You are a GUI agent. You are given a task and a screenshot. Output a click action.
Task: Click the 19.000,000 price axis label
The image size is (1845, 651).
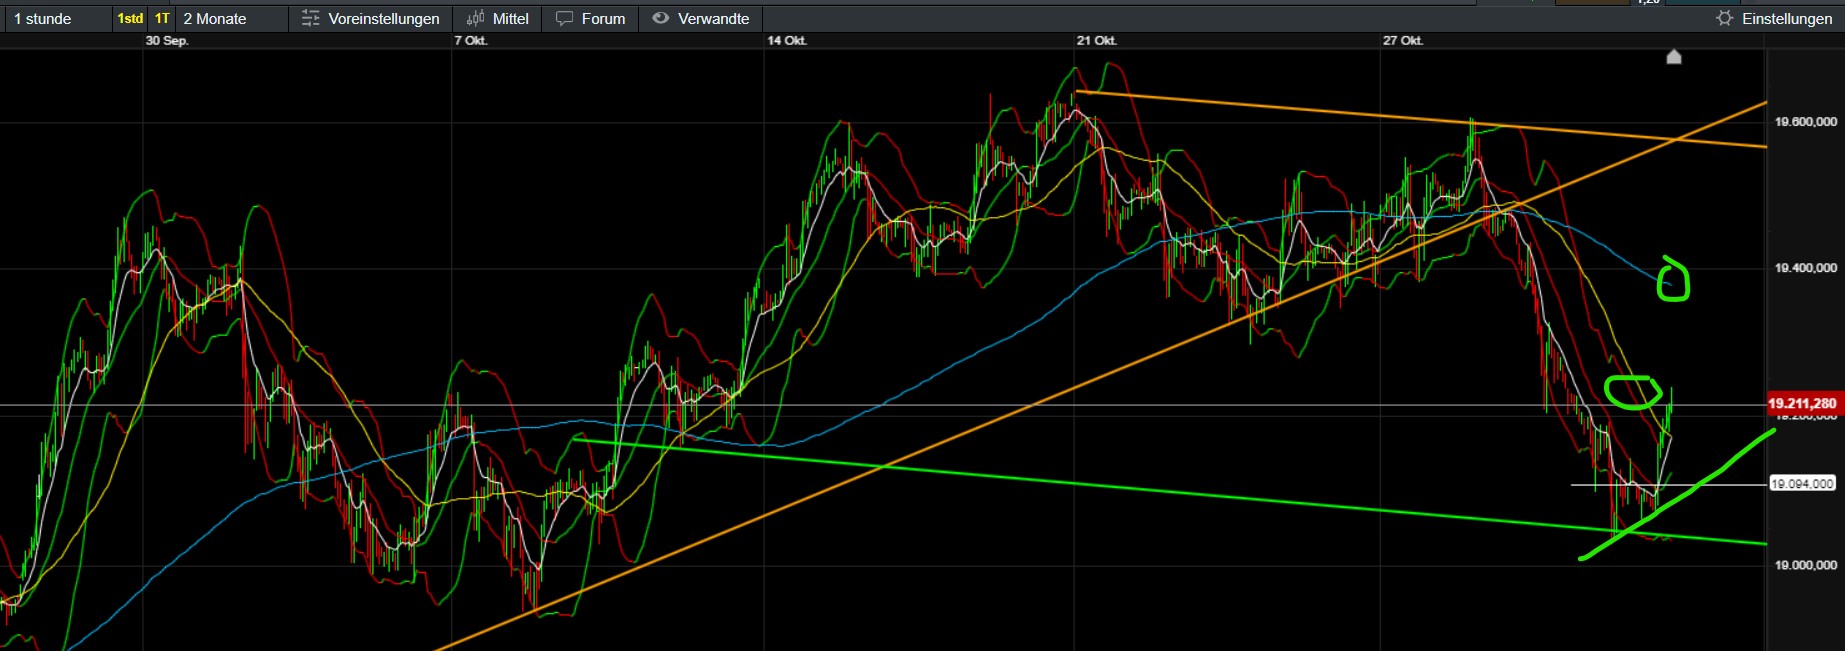point(1805,565)
